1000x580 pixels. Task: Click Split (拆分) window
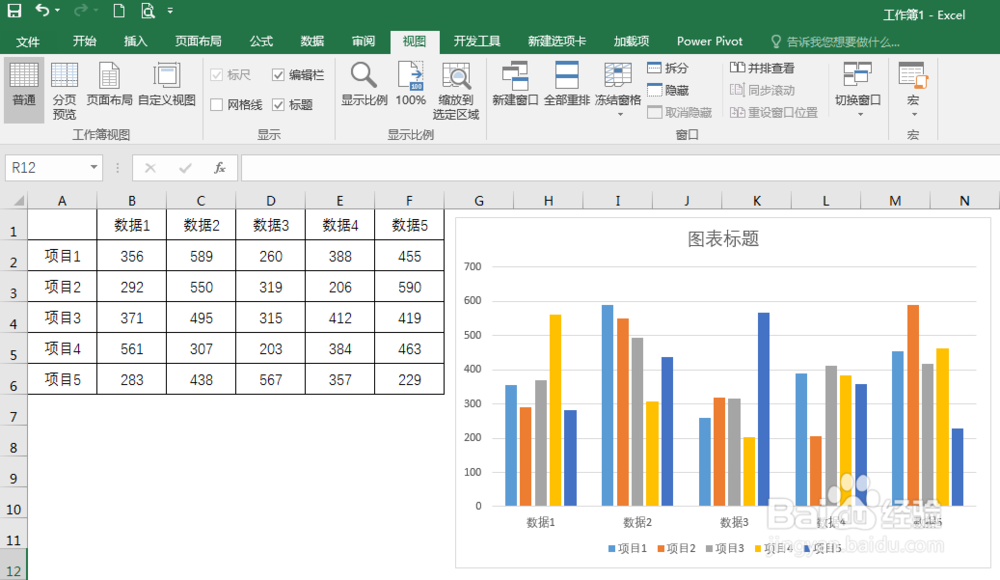pyautogui.click(x=668, y=68)
